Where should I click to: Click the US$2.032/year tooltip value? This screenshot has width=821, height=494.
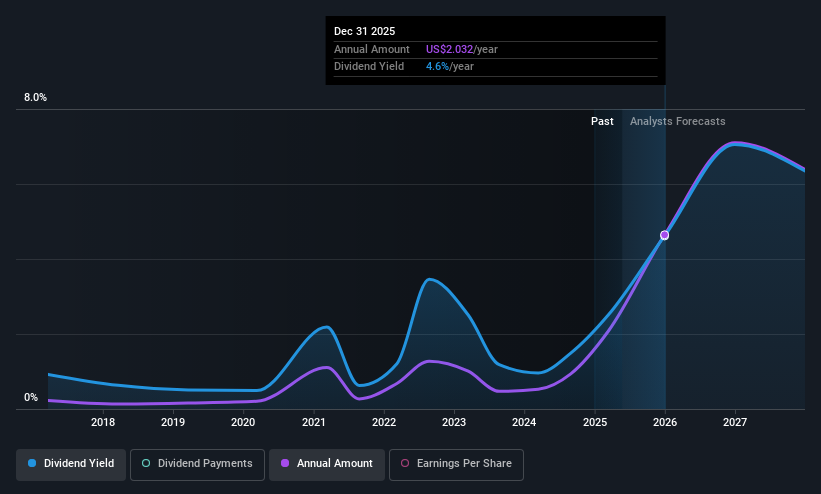[x=461, y=49]
